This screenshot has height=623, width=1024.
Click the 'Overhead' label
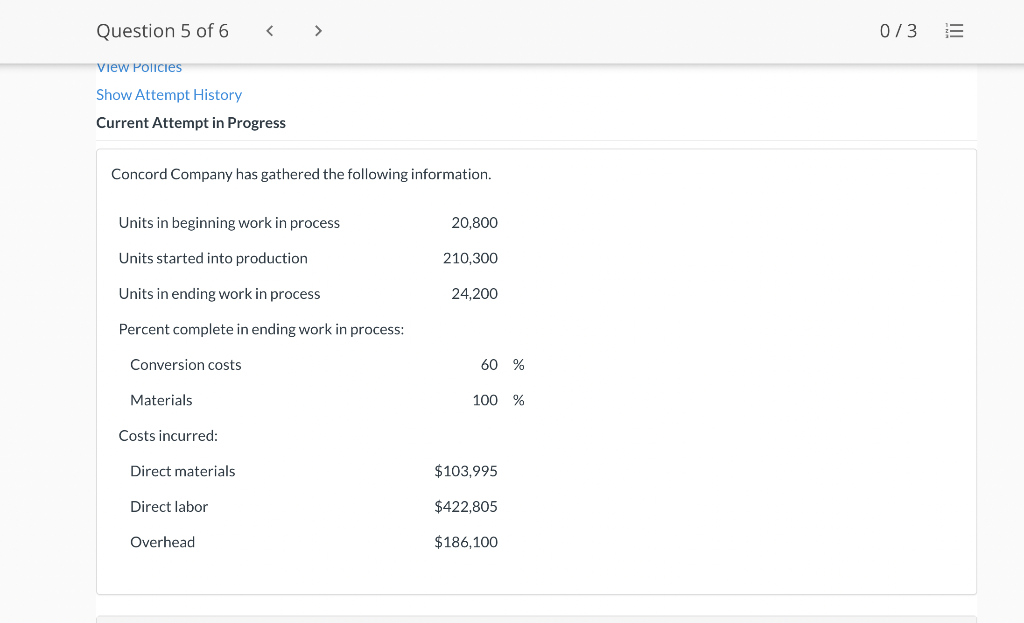tap(163, 542)
